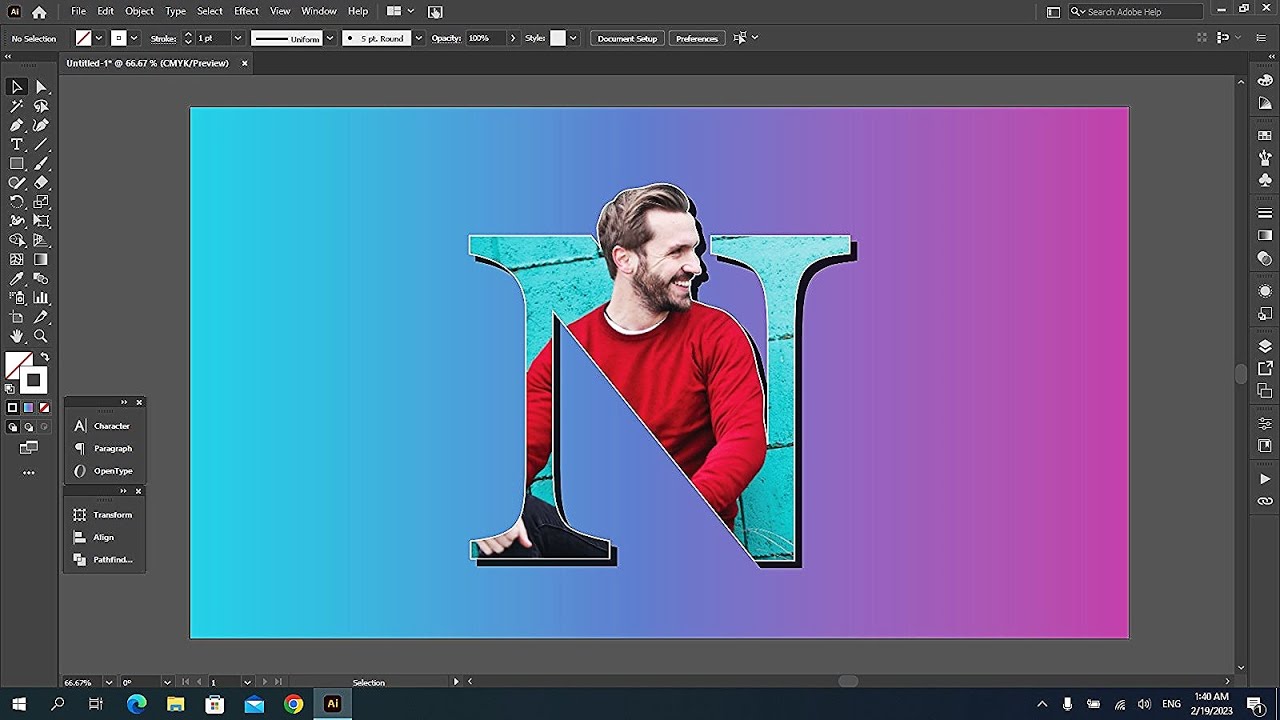Select the Shape Builder tool

17,240
